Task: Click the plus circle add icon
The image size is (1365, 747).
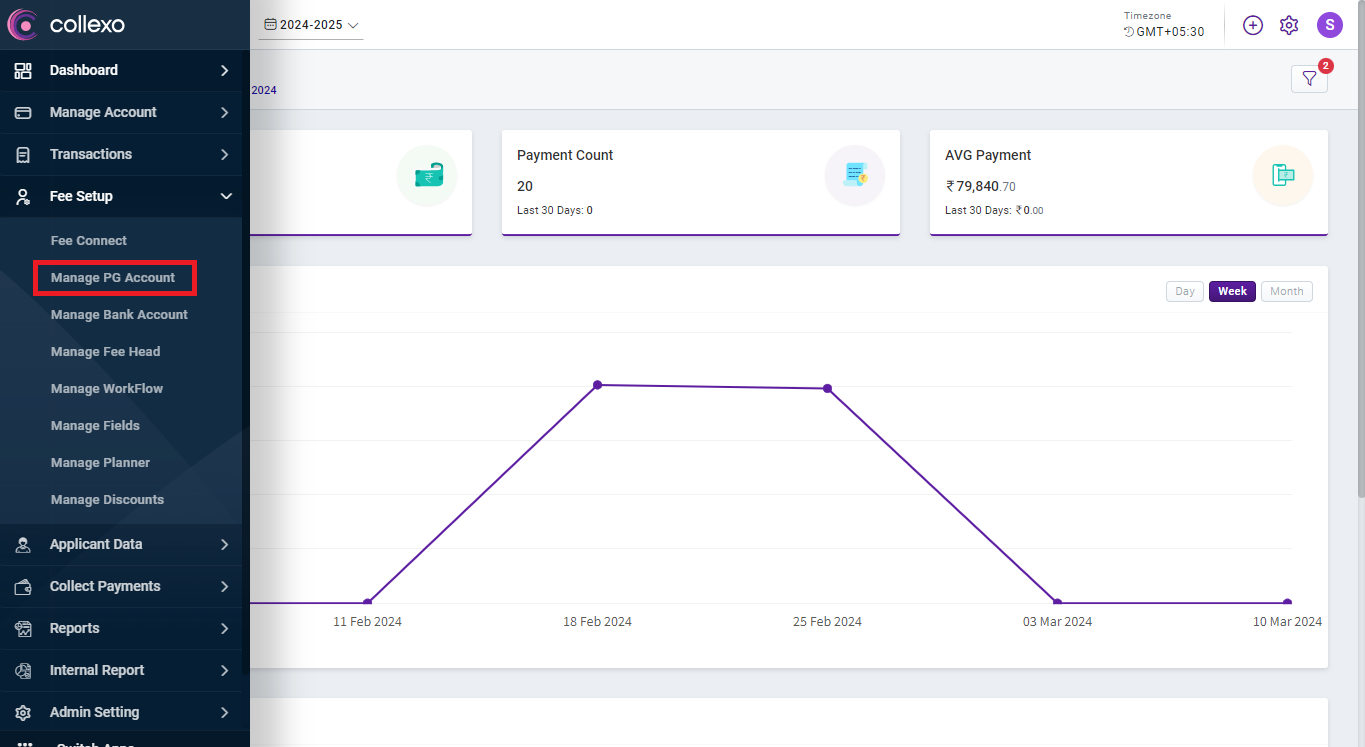Action: click(1253, 25)
